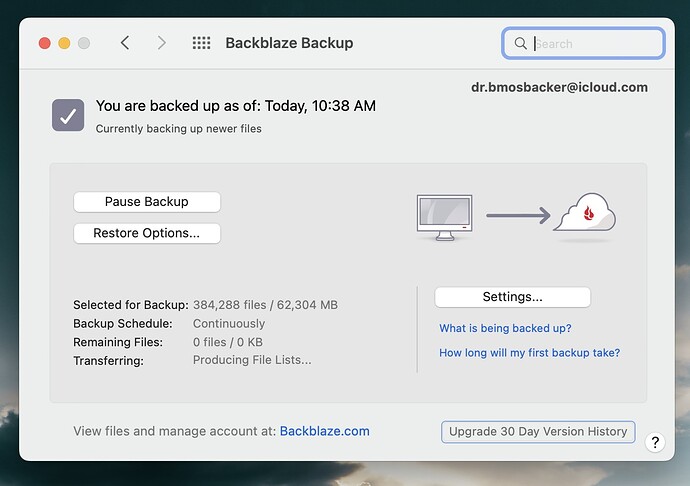Click the back navigation chevron
690x486 pixels.
(x=125, y=43)
